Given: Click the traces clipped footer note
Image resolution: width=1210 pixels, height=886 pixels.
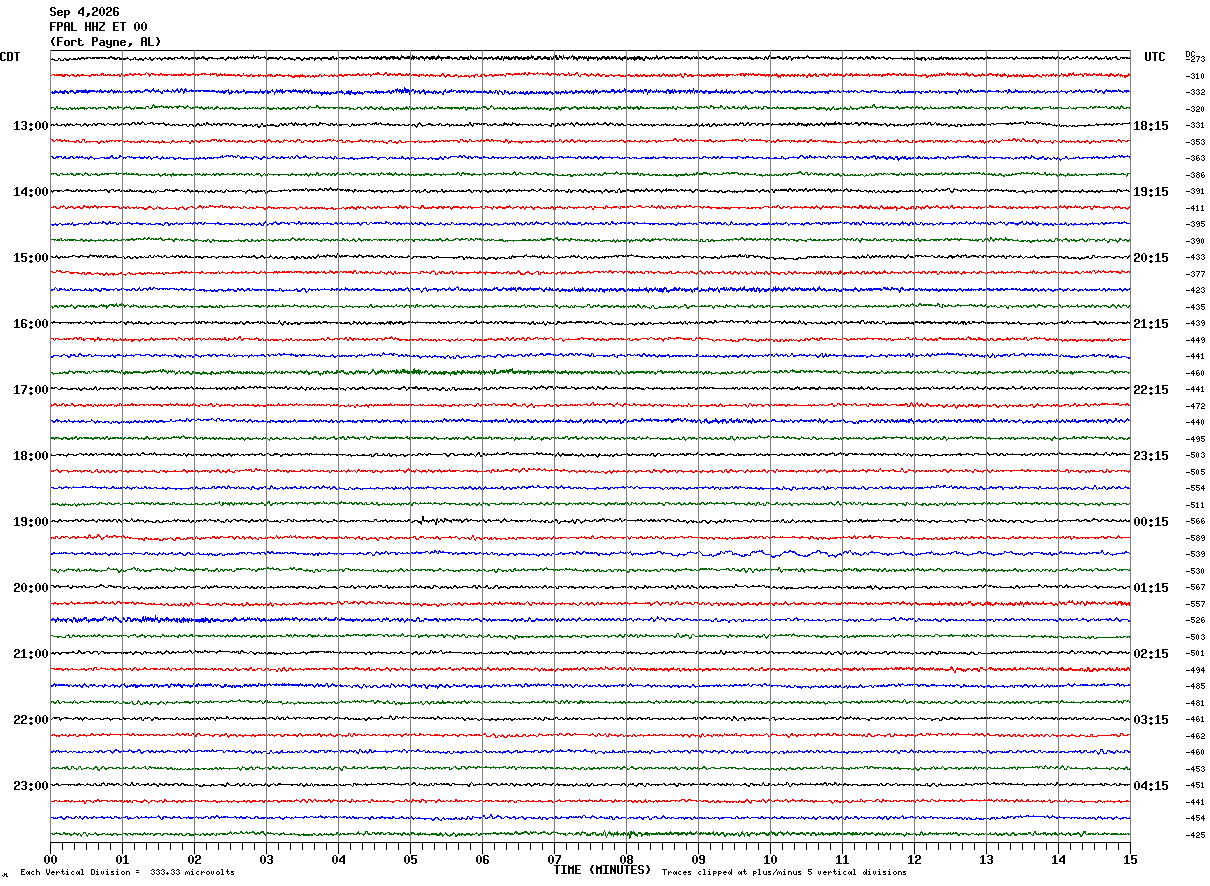Looking at the screenshot, I should click(784, 873).
